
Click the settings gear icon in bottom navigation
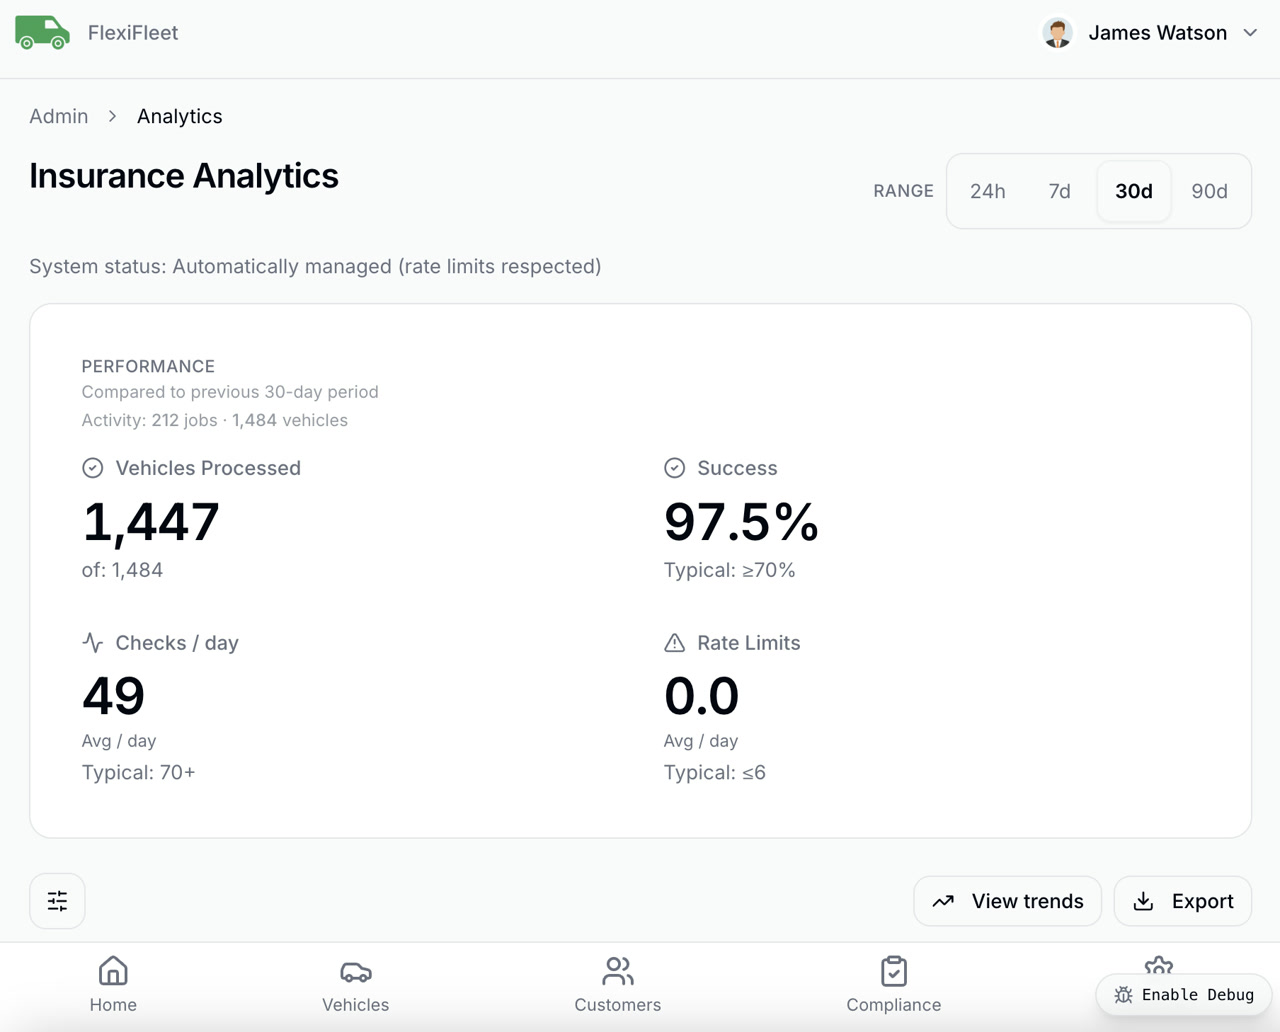click(1159, 965)
